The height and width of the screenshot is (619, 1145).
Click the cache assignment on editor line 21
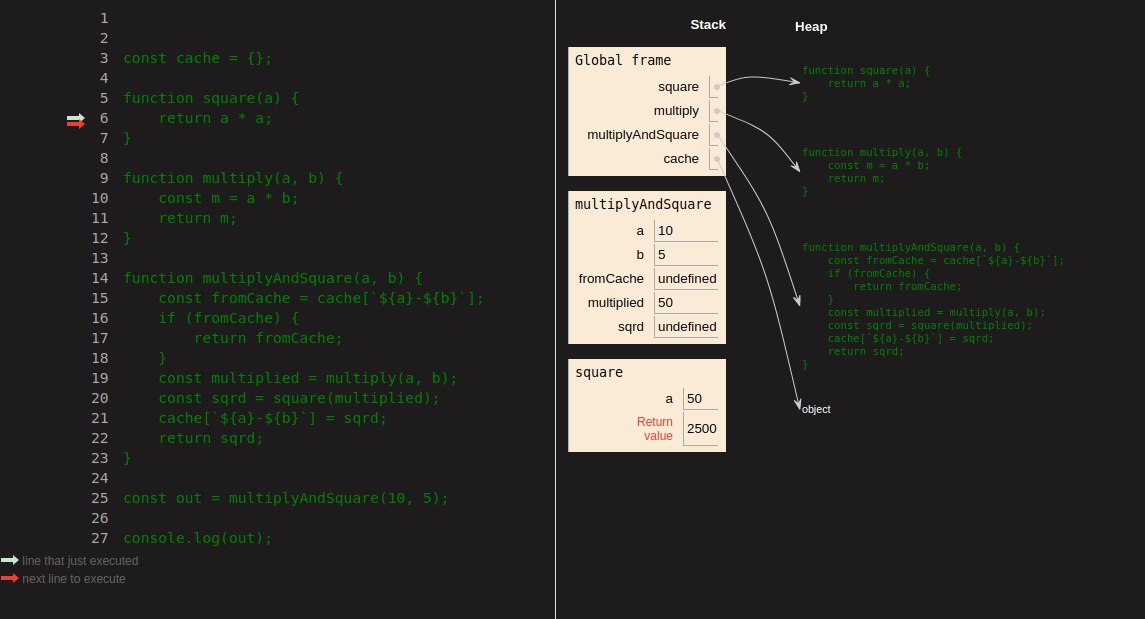(x=272, y=418)
